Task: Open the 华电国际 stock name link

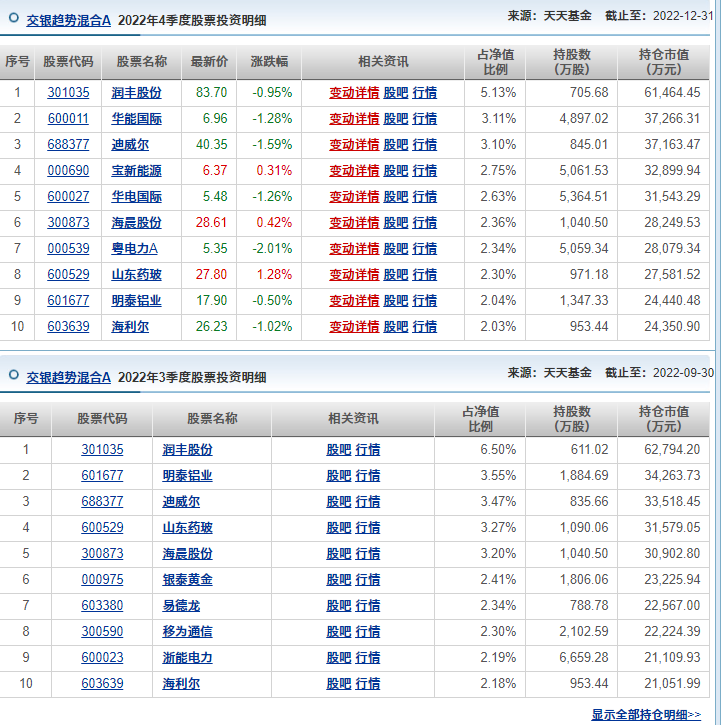Action: click(136, 197)
